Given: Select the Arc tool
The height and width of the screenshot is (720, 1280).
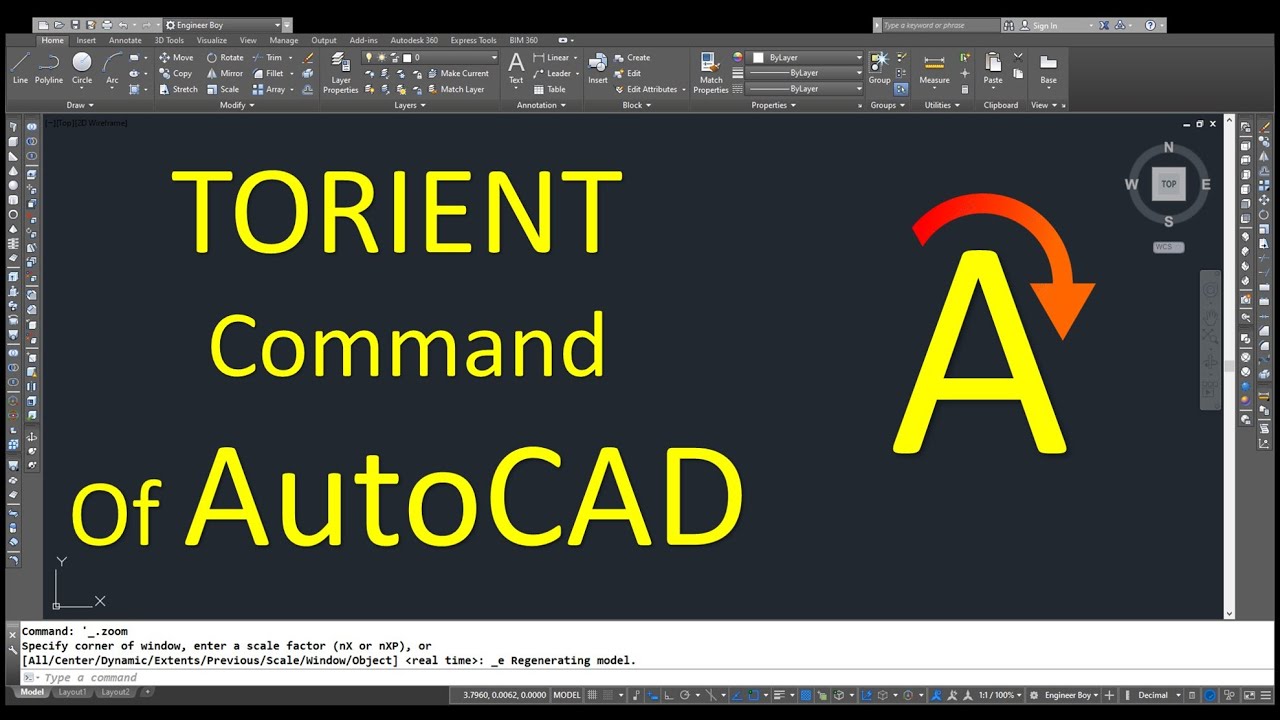Looking at the screenshot, I should [x=112, y=68].
